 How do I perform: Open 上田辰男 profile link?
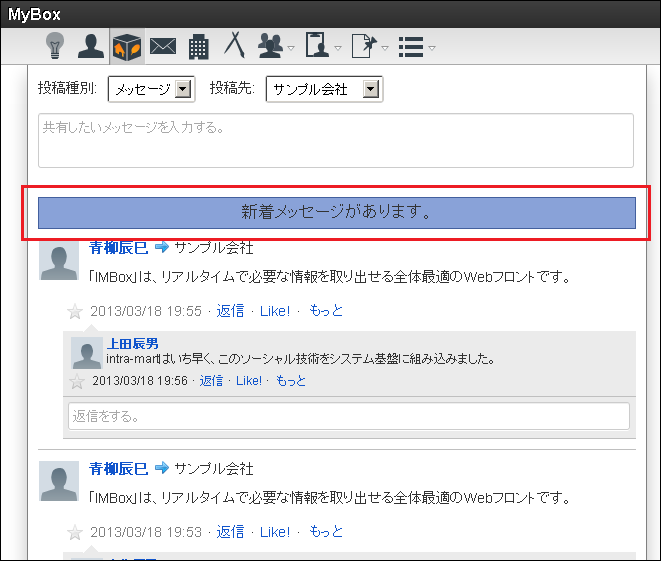pyautogui.click(x=133, y=344)
